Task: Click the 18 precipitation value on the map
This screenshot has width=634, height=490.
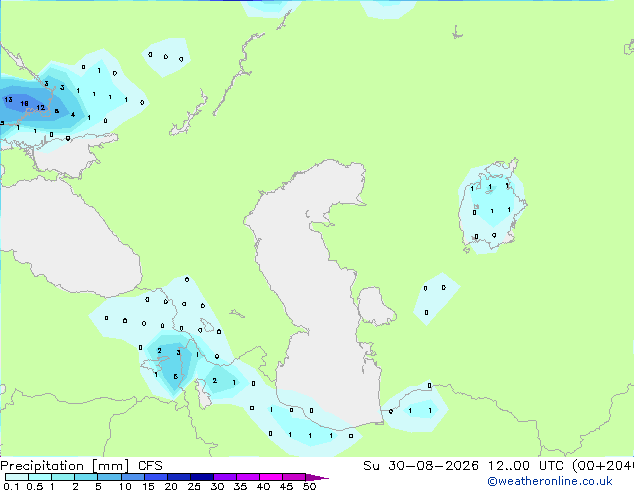Action: point(24,103)
